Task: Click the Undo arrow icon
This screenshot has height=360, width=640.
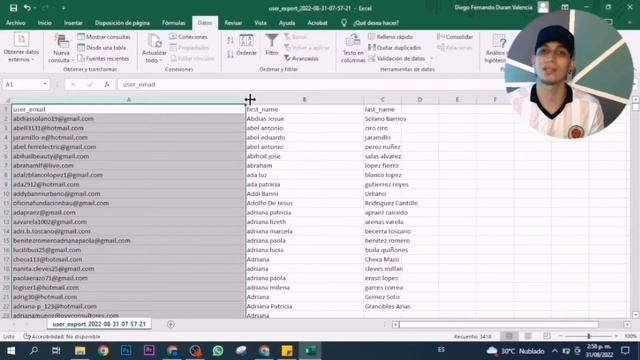Action: point(27,8)
